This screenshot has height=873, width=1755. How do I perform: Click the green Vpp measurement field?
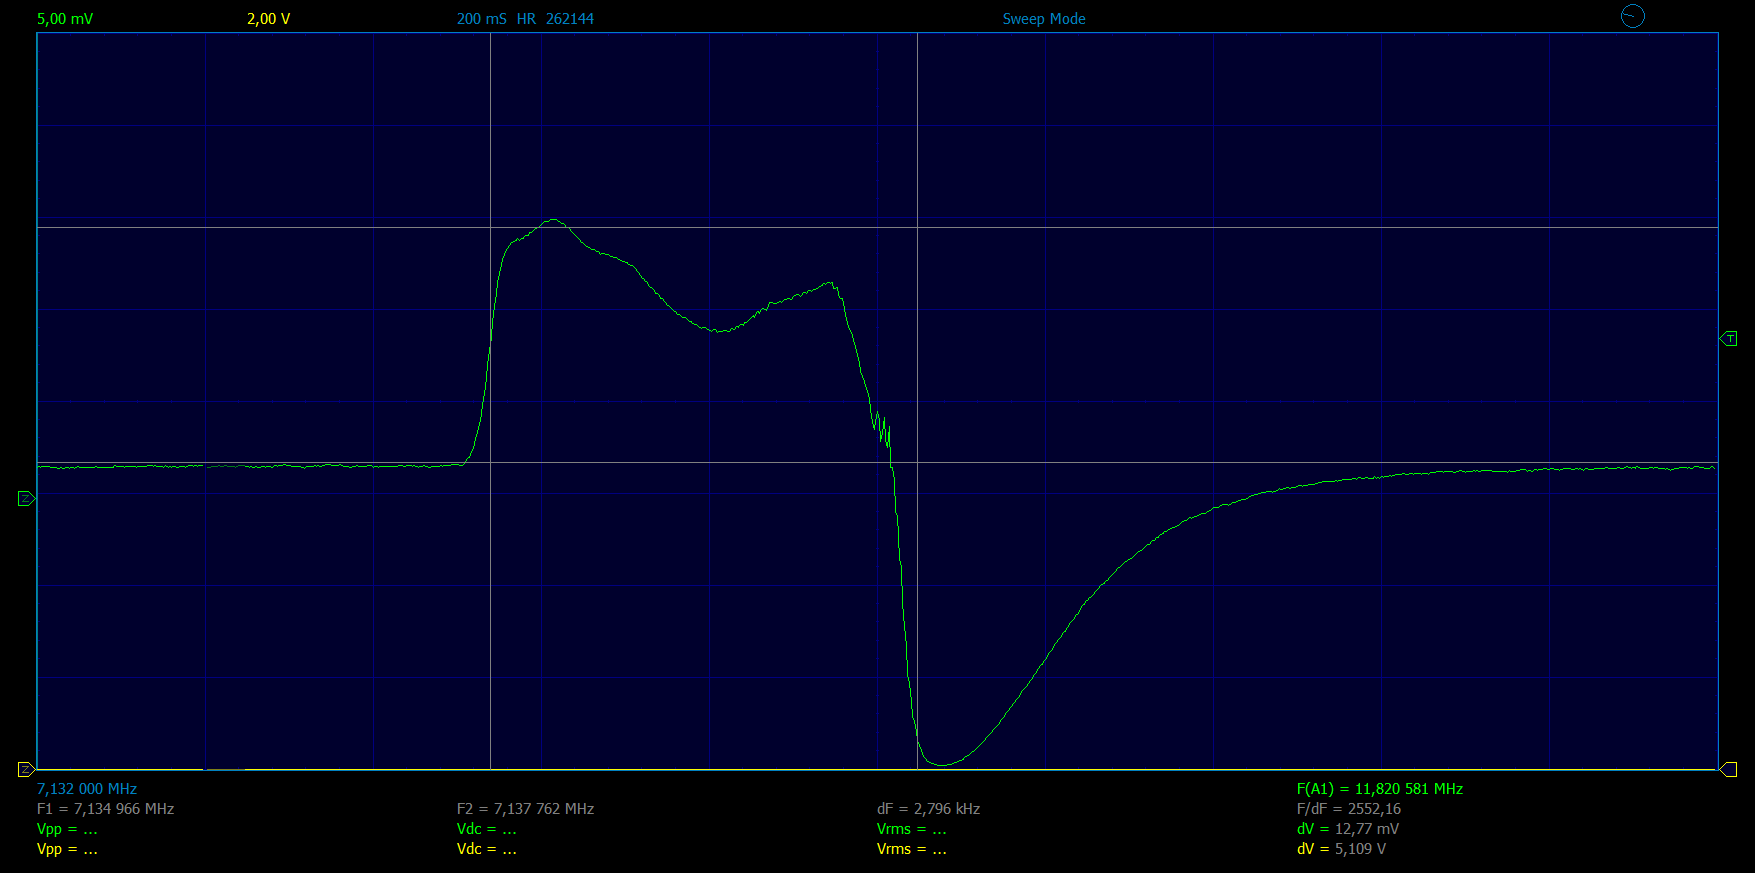point(68,829)
